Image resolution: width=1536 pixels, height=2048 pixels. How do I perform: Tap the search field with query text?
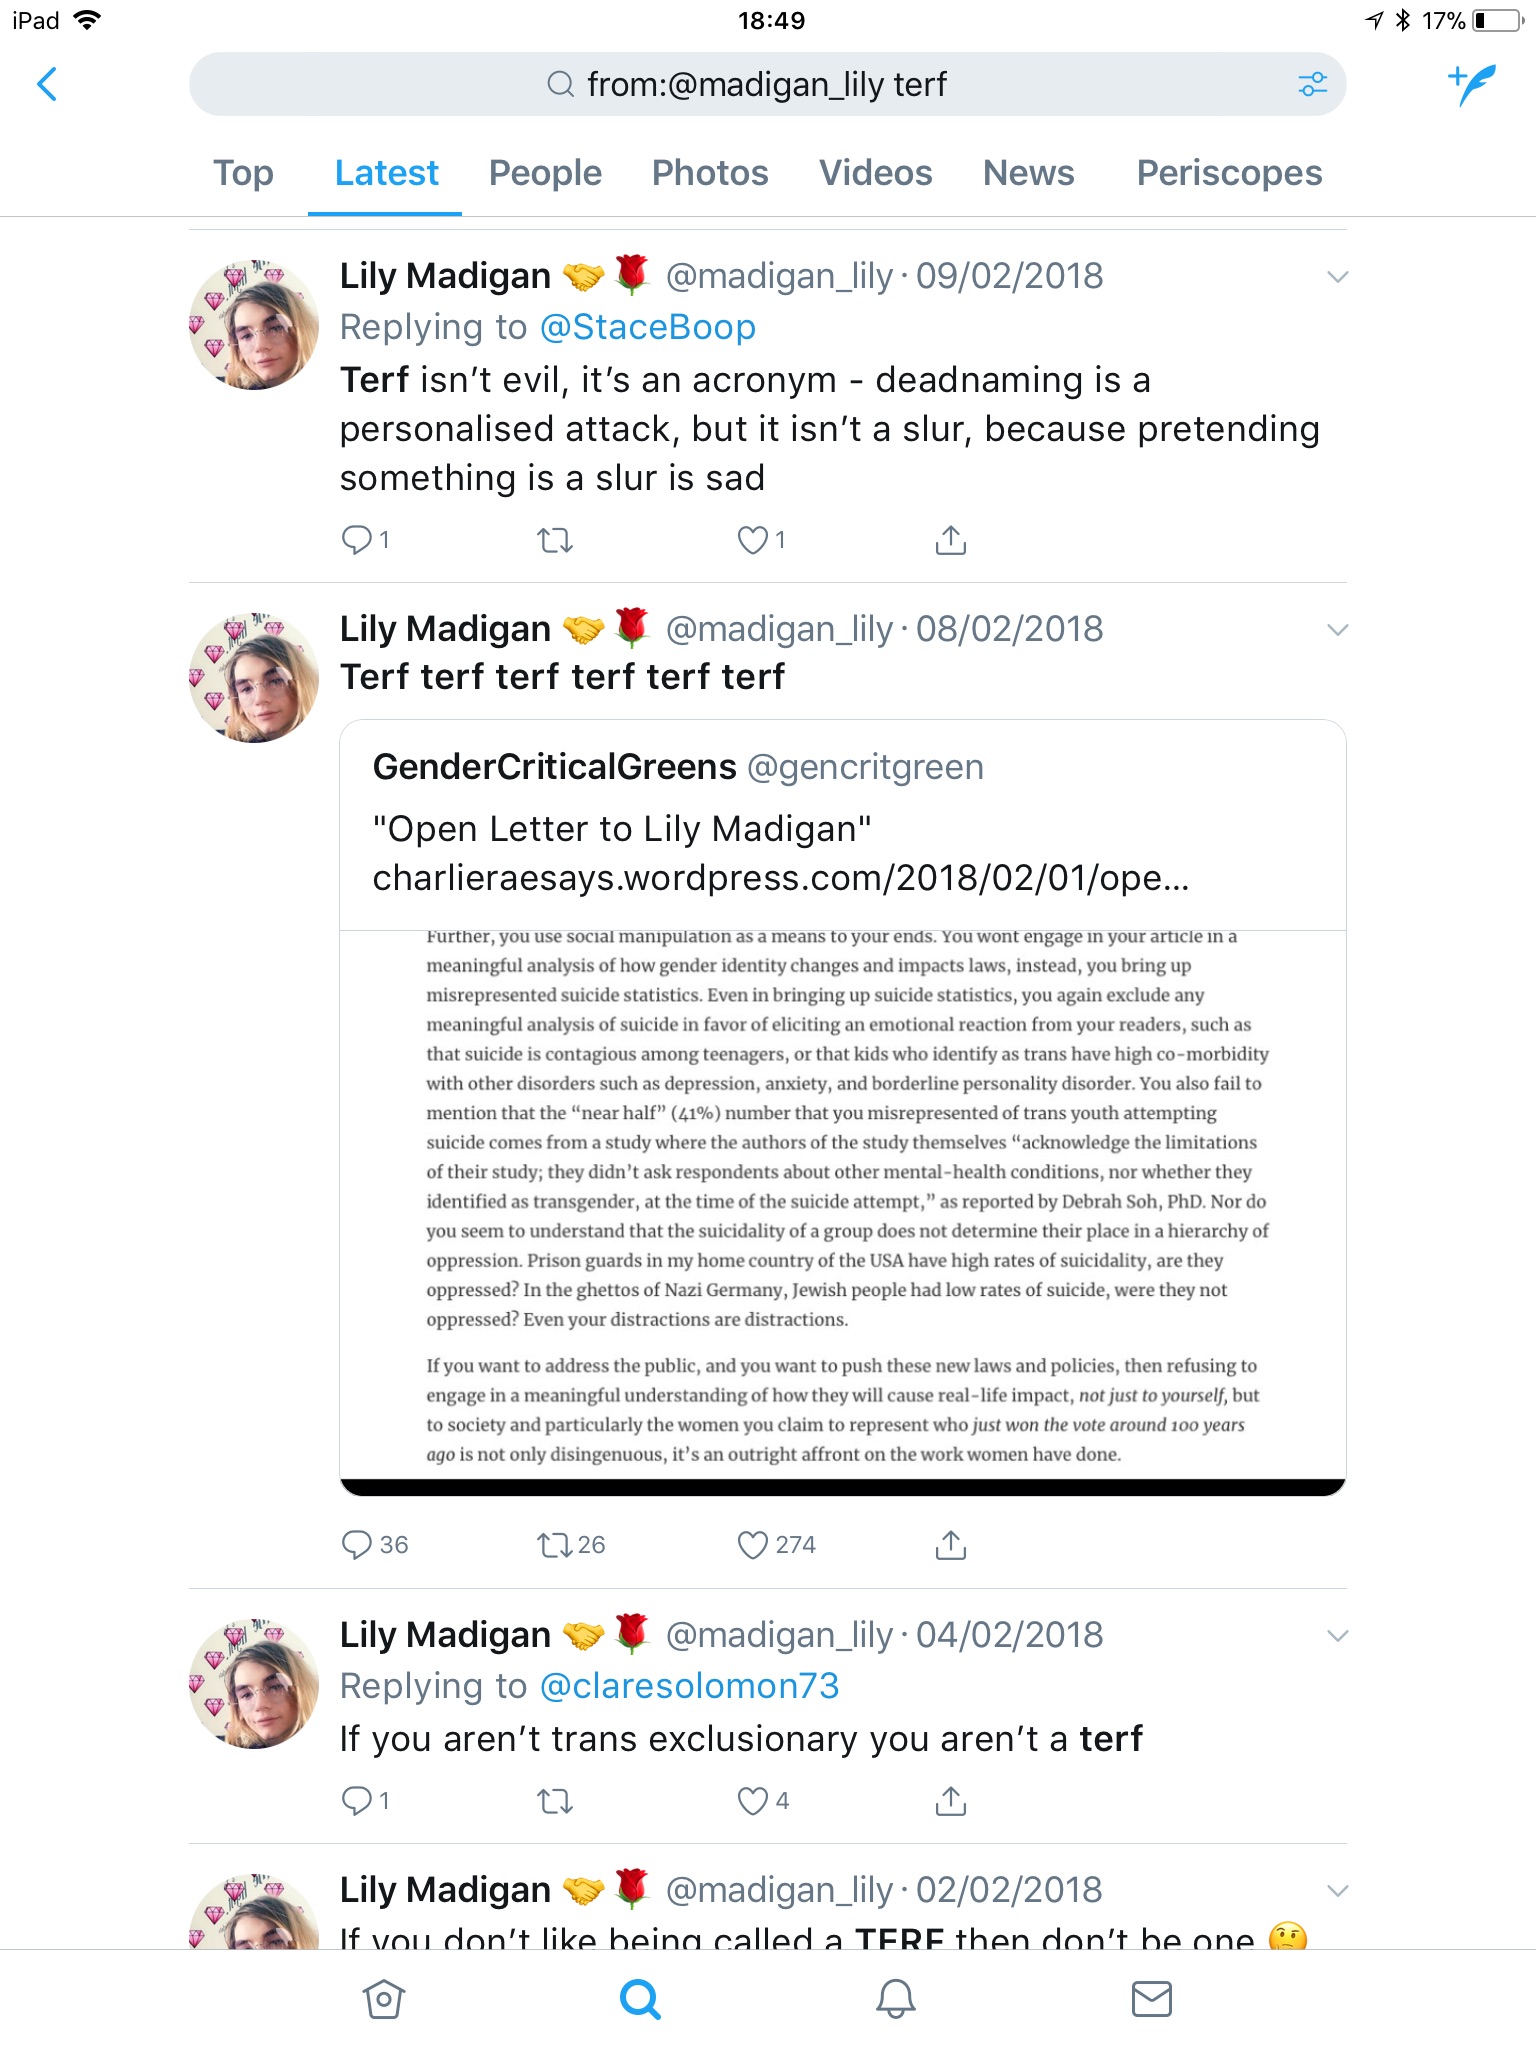click(x=767, y=84)
